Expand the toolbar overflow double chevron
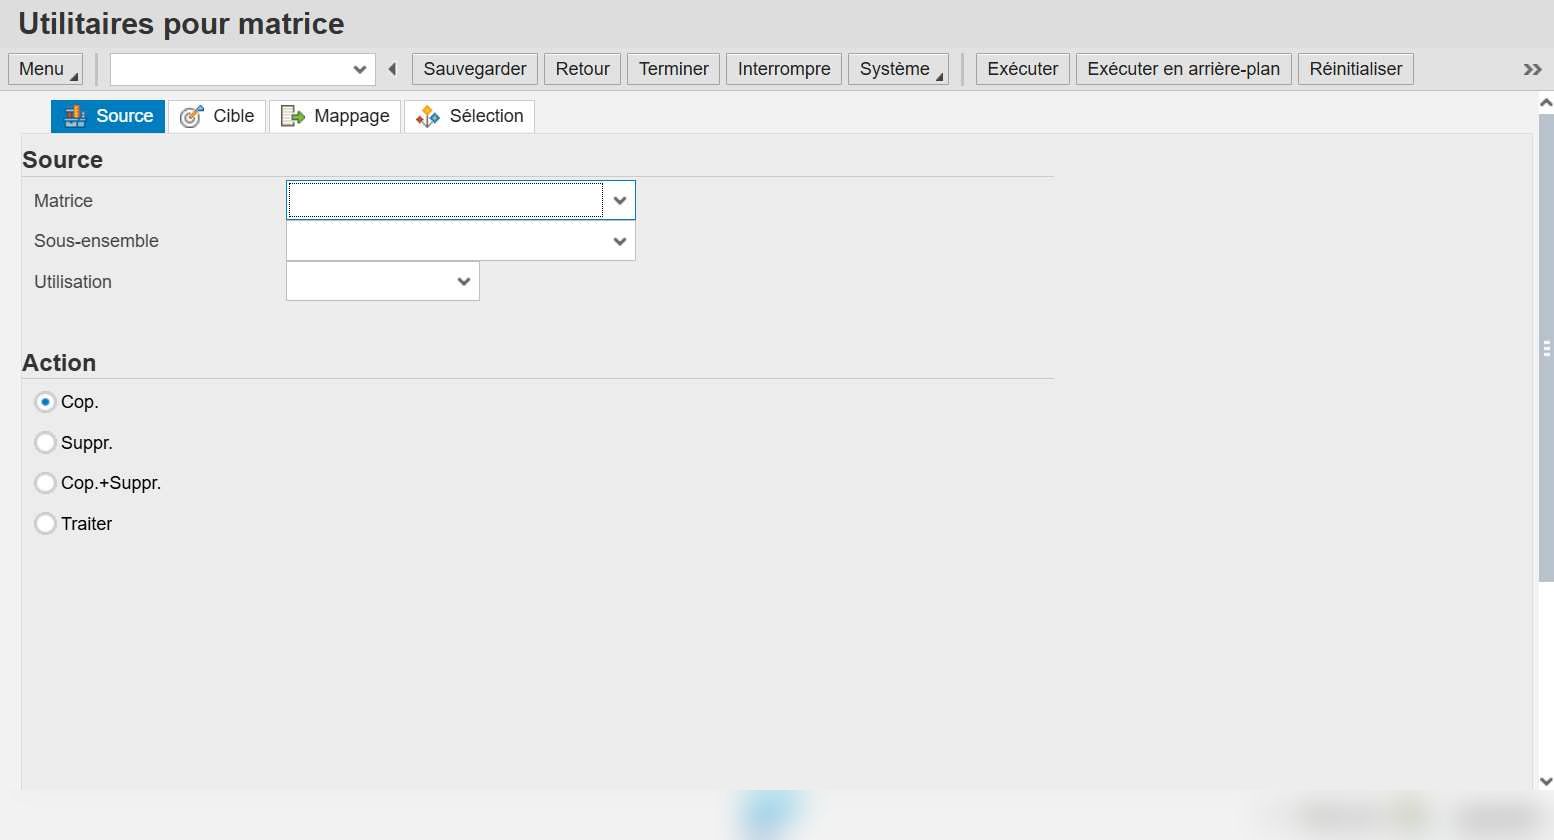 click(x=1532, y=69)
